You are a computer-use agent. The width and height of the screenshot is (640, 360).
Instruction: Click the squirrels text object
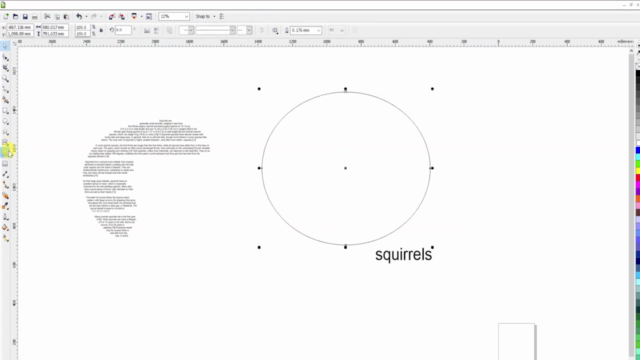click(403, 255)
